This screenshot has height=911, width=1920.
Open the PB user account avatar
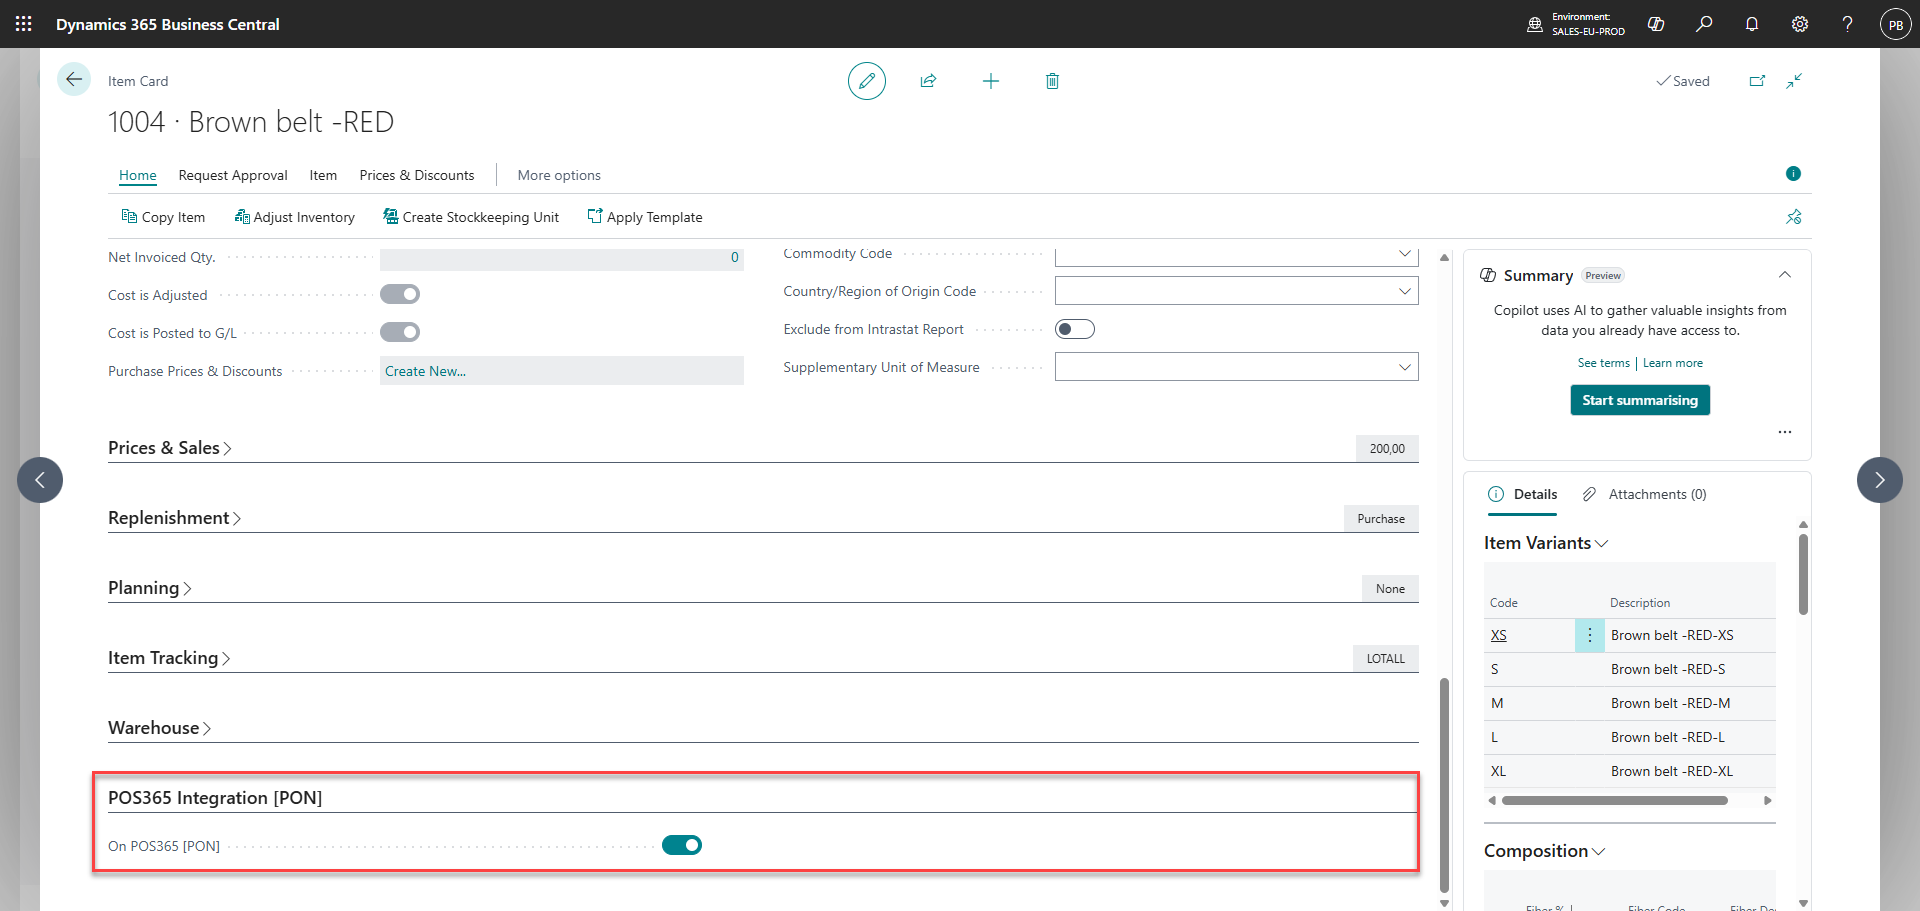click(1896, 24)
